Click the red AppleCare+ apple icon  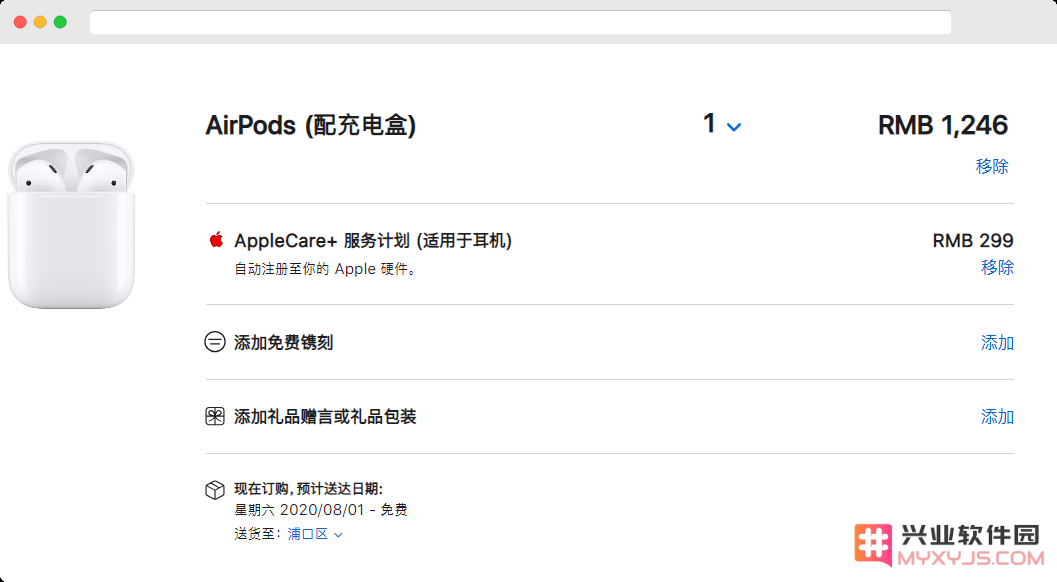pyautogui.click(x=216, y=240)
